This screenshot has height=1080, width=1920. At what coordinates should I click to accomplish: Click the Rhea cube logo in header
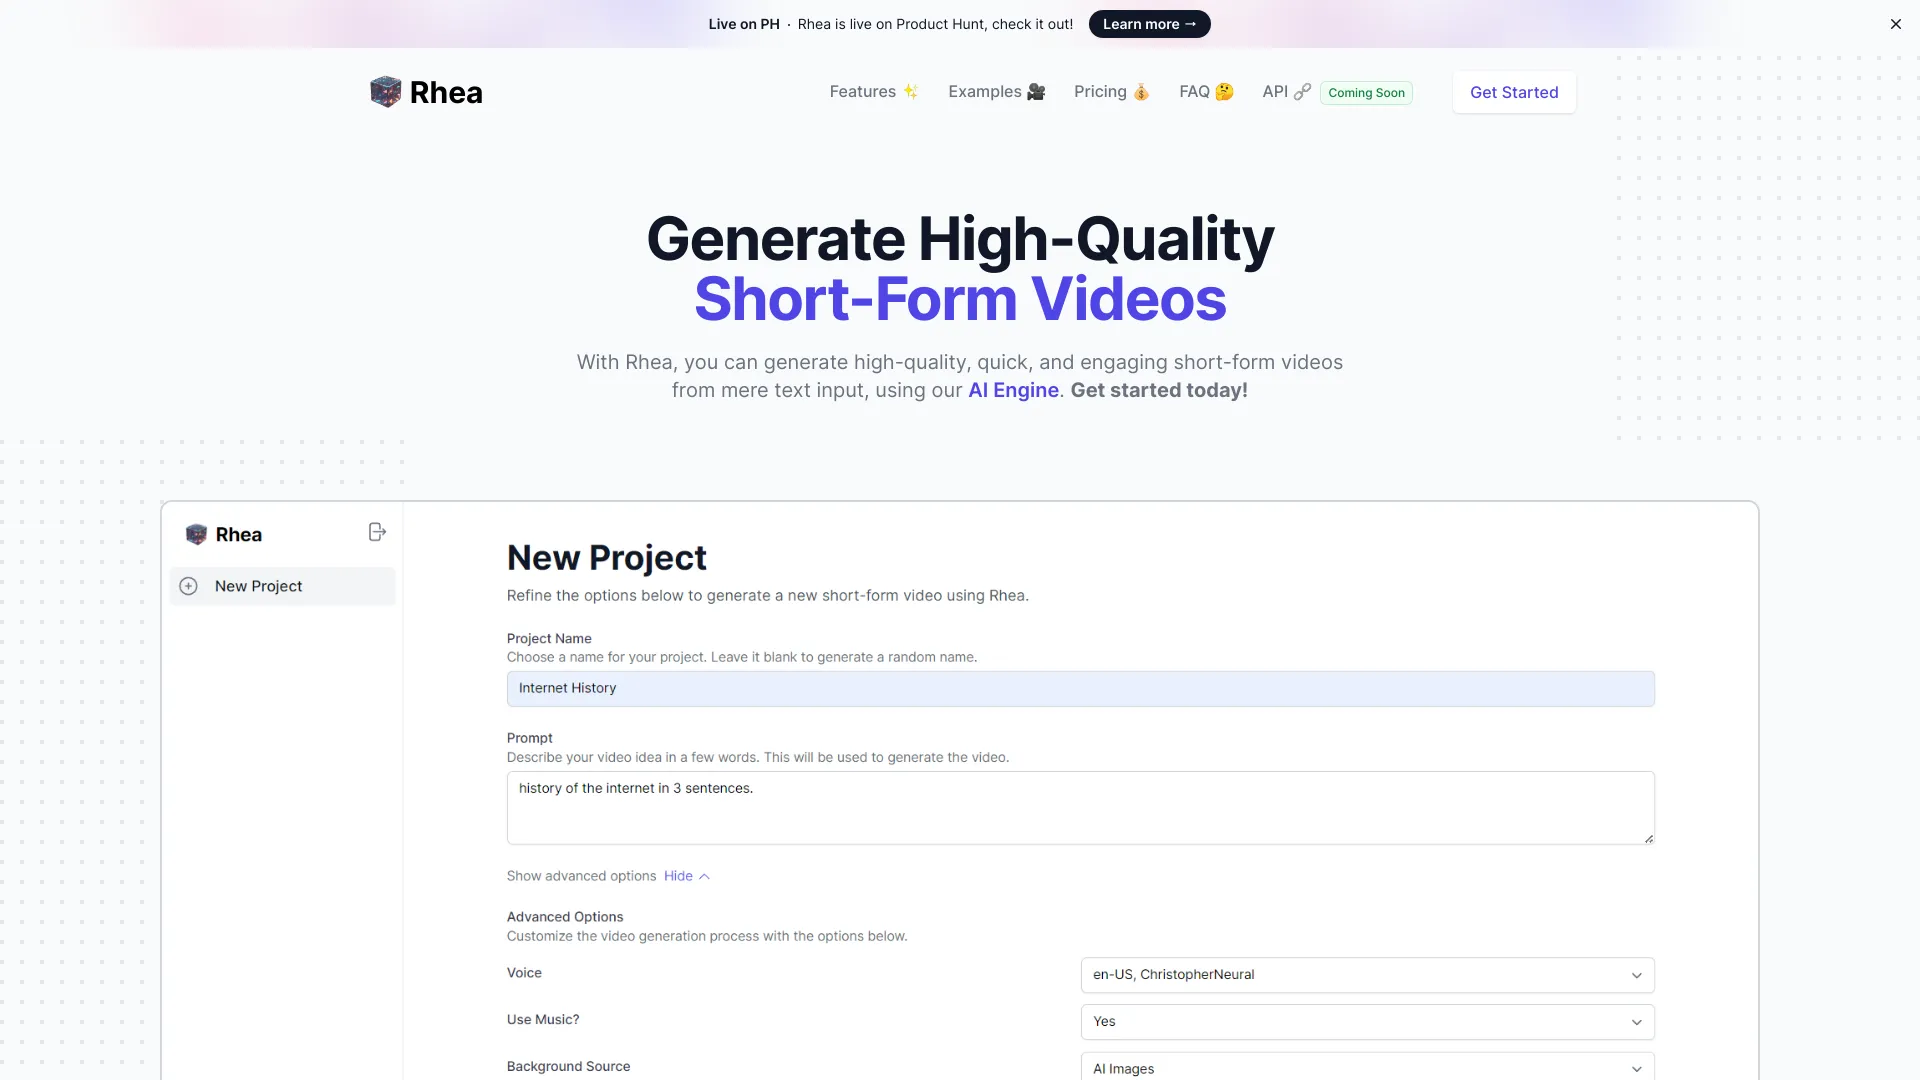(x=385, y=92)
